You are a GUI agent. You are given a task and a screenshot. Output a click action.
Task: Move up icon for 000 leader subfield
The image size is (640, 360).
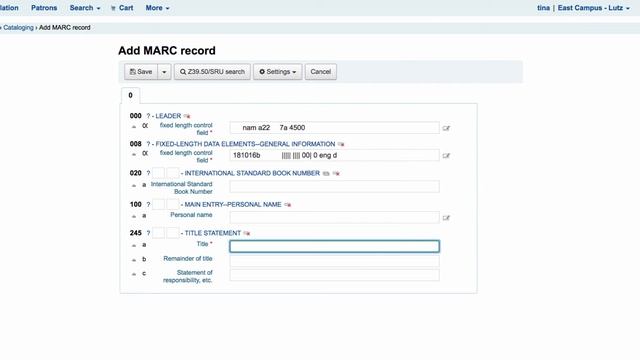[134, 127]
